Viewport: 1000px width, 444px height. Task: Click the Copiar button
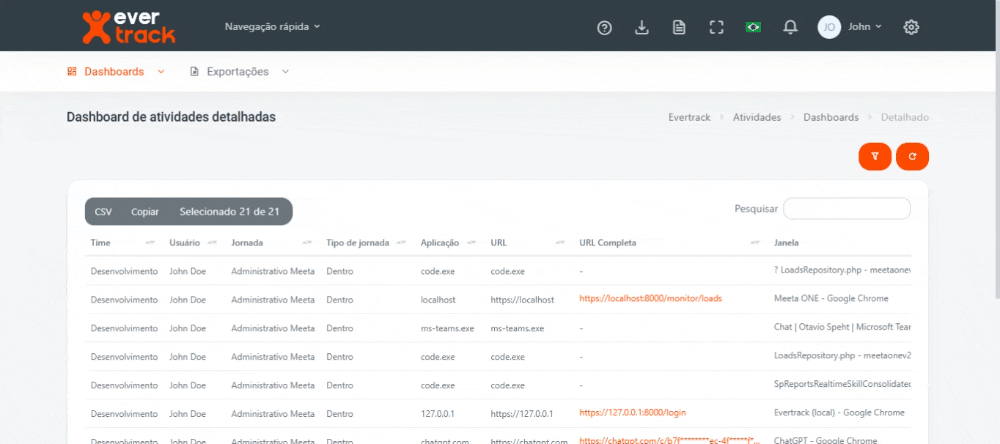145,212
